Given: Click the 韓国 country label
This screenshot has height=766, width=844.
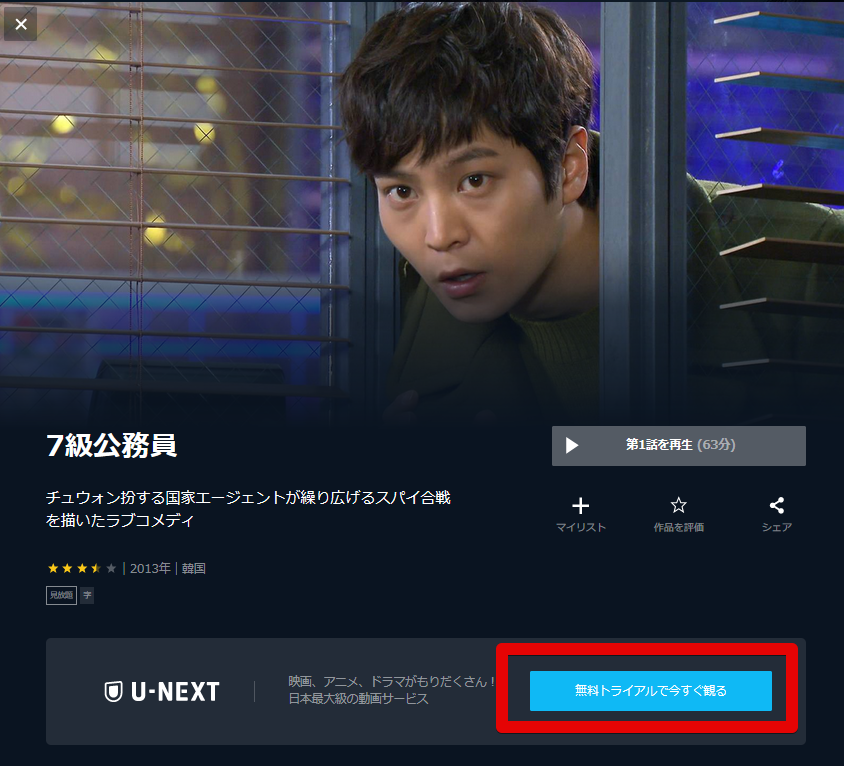Looking at the screenshot, I should pyautogui.click(x=193, y=568).
